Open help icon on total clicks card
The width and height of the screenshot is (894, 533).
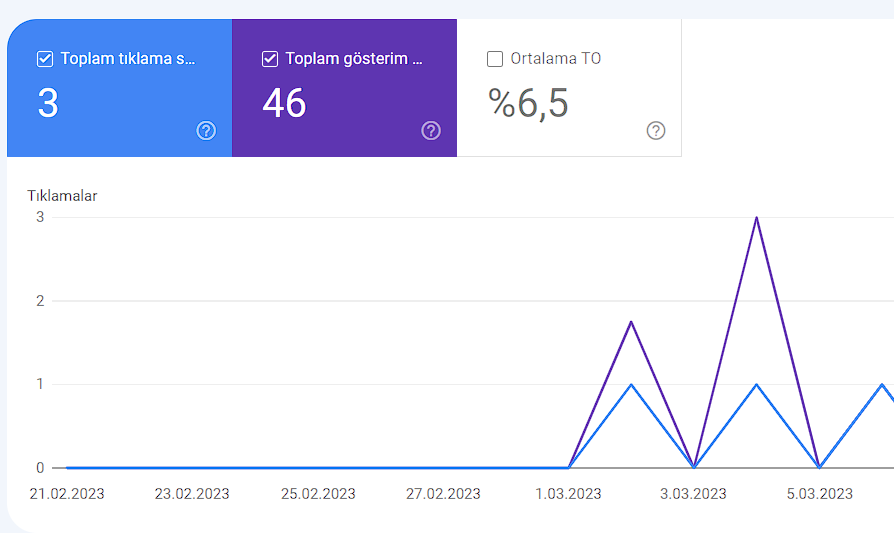206,131
